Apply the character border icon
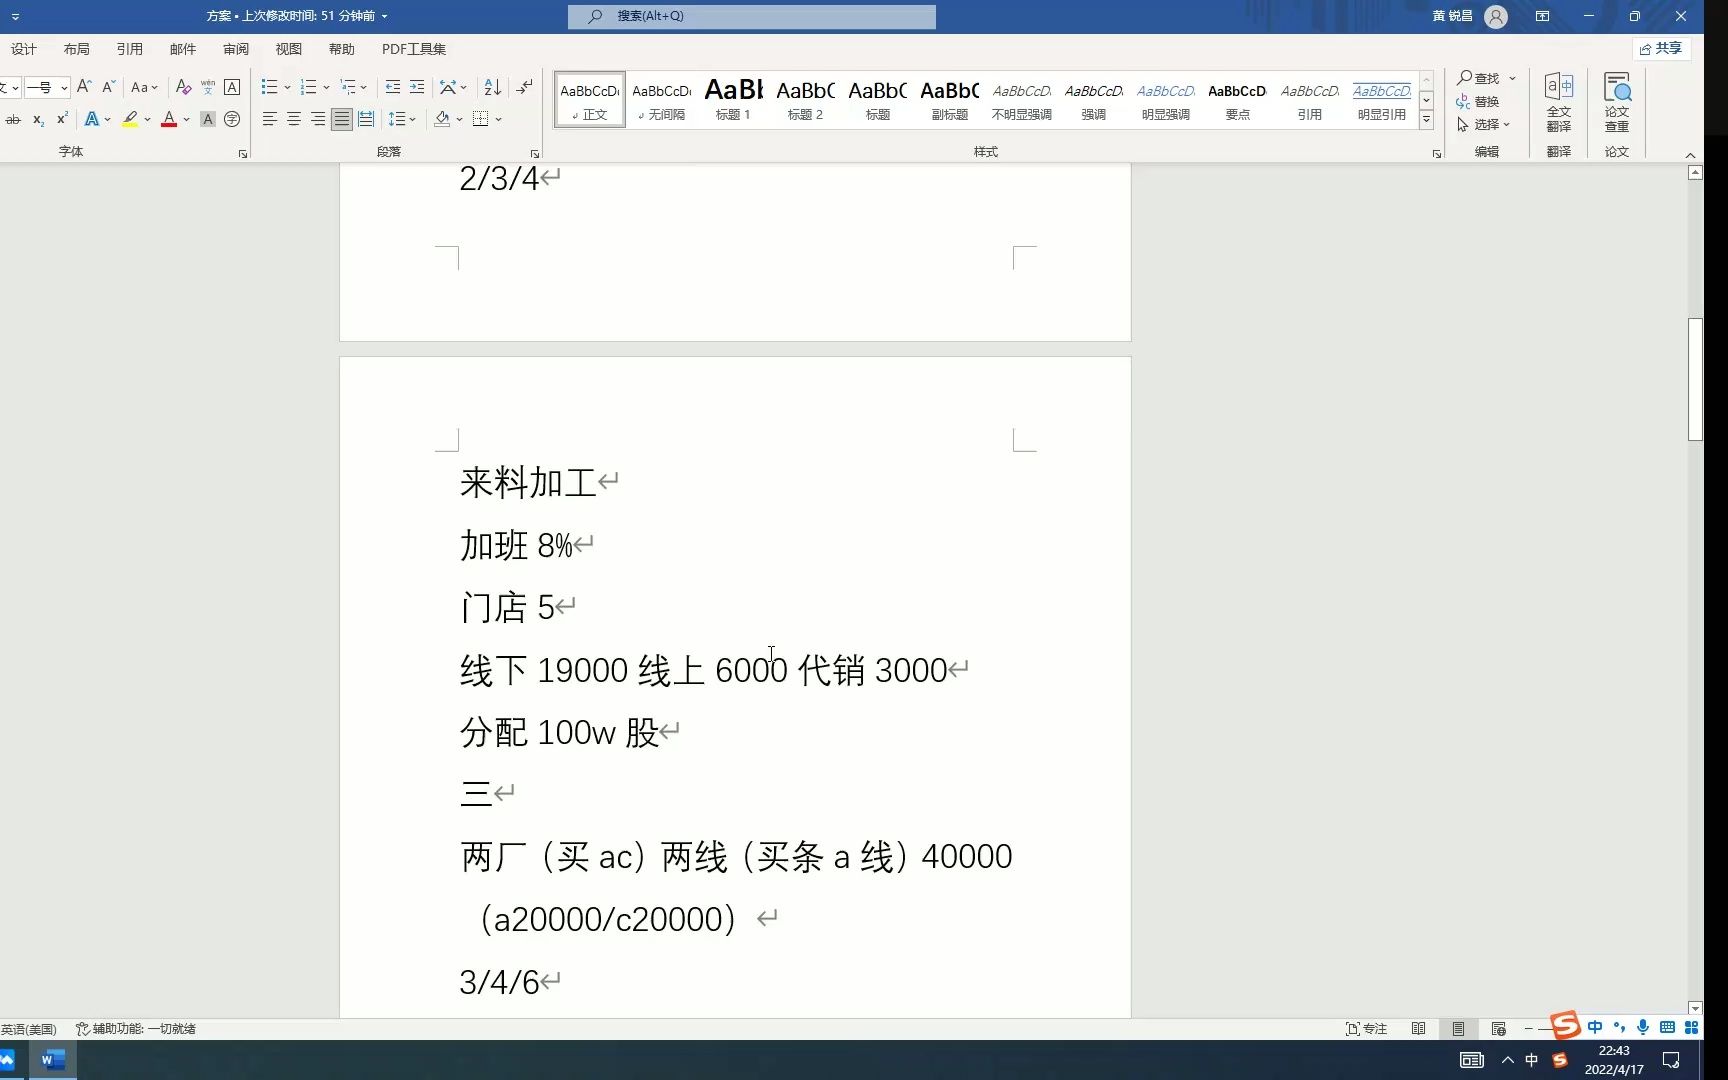The height and width of the screenshot is (1080, 1728). (232, 87)
